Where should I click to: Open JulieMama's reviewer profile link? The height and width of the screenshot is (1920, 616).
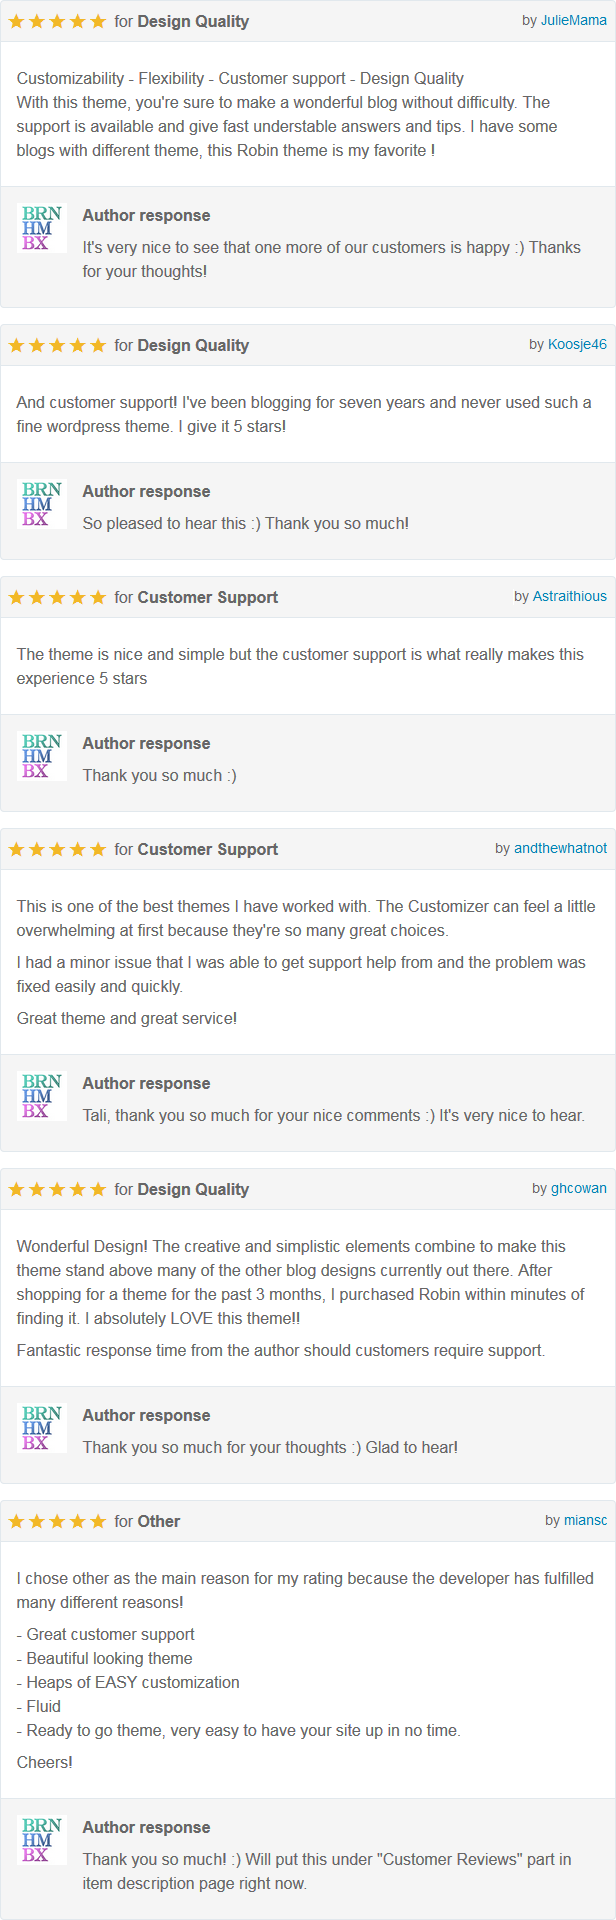574,20
